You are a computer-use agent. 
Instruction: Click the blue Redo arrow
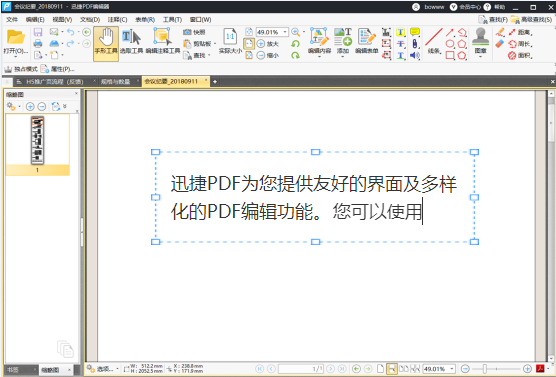[x=71, y=44]
